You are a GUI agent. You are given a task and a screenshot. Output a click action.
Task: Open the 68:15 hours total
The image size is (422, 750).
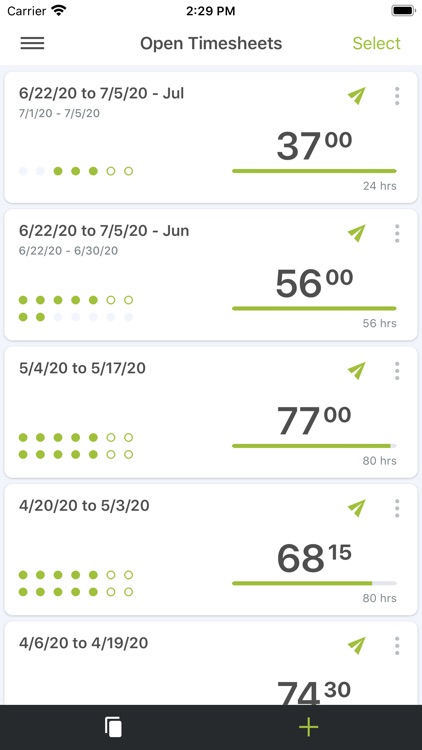coord(314,558)
